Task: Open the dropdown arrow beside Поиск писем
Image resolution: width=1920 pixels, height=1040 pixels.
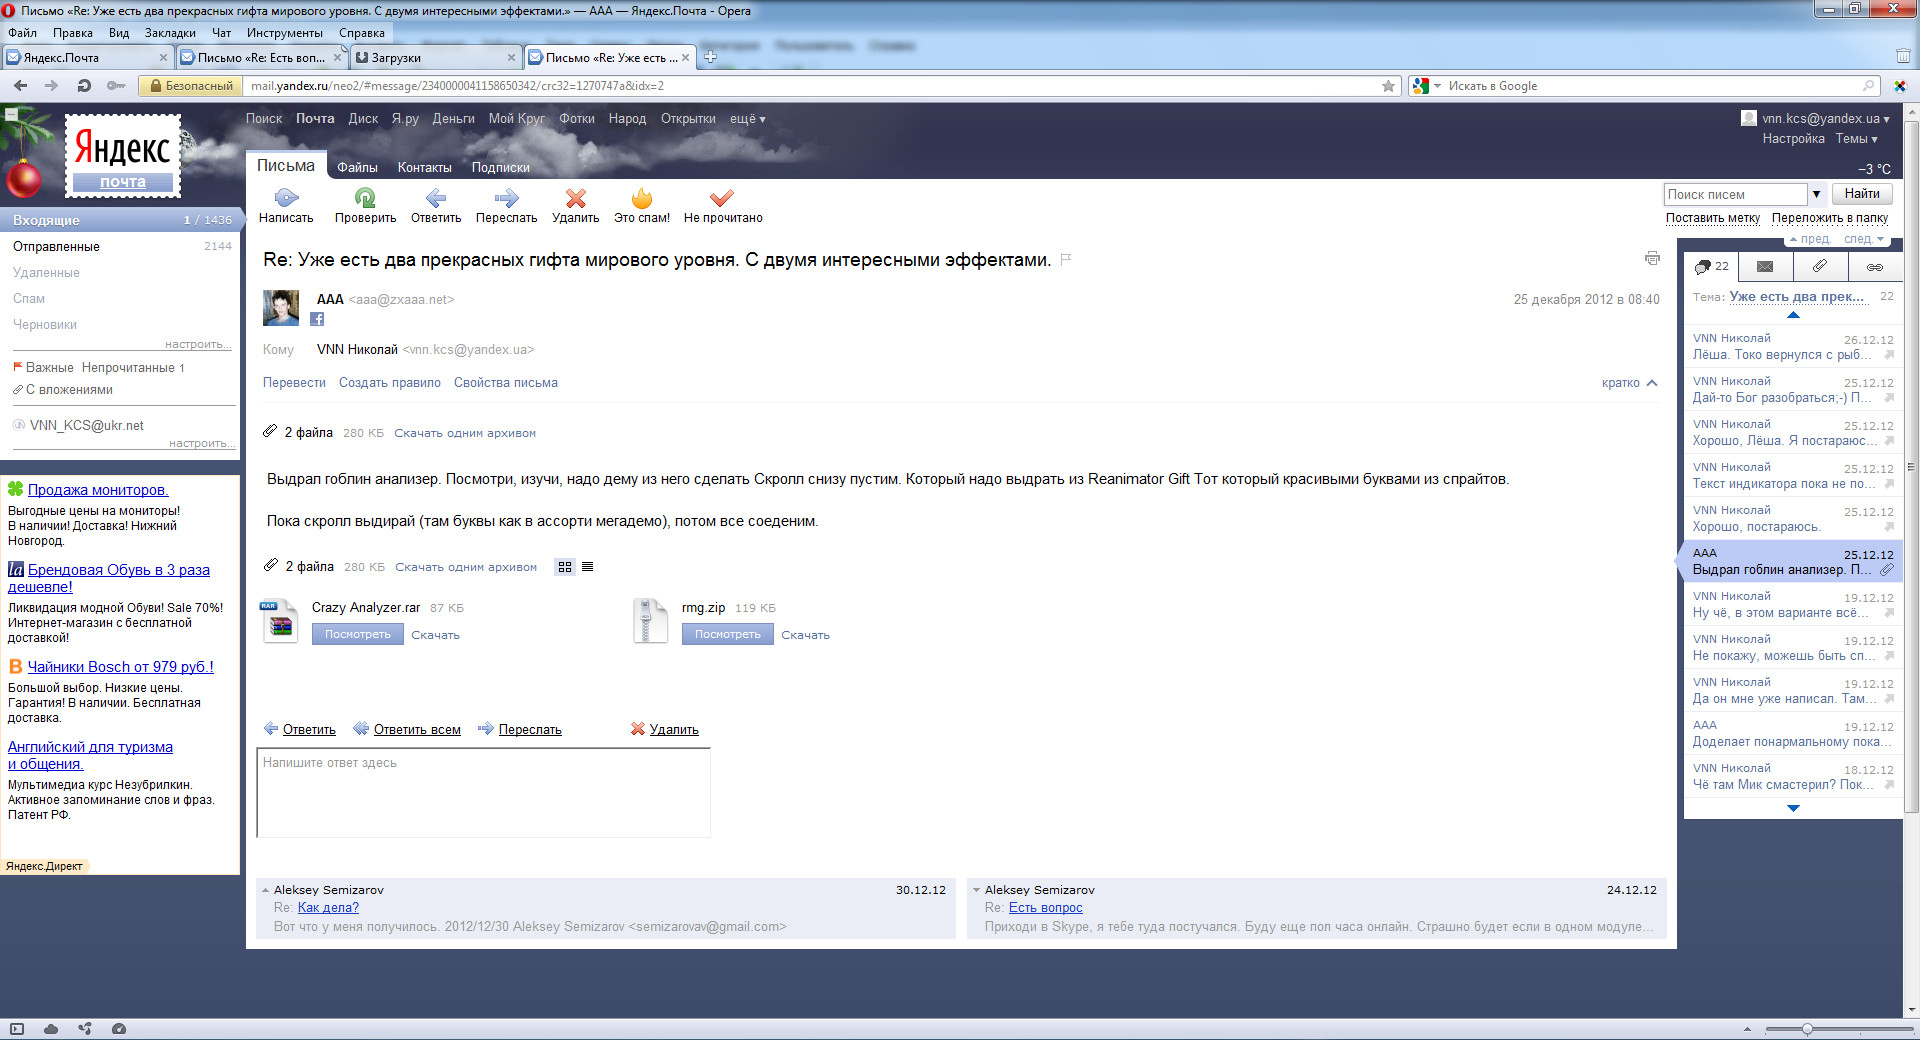Action: pyautogui.click(x=1816, y=194)
